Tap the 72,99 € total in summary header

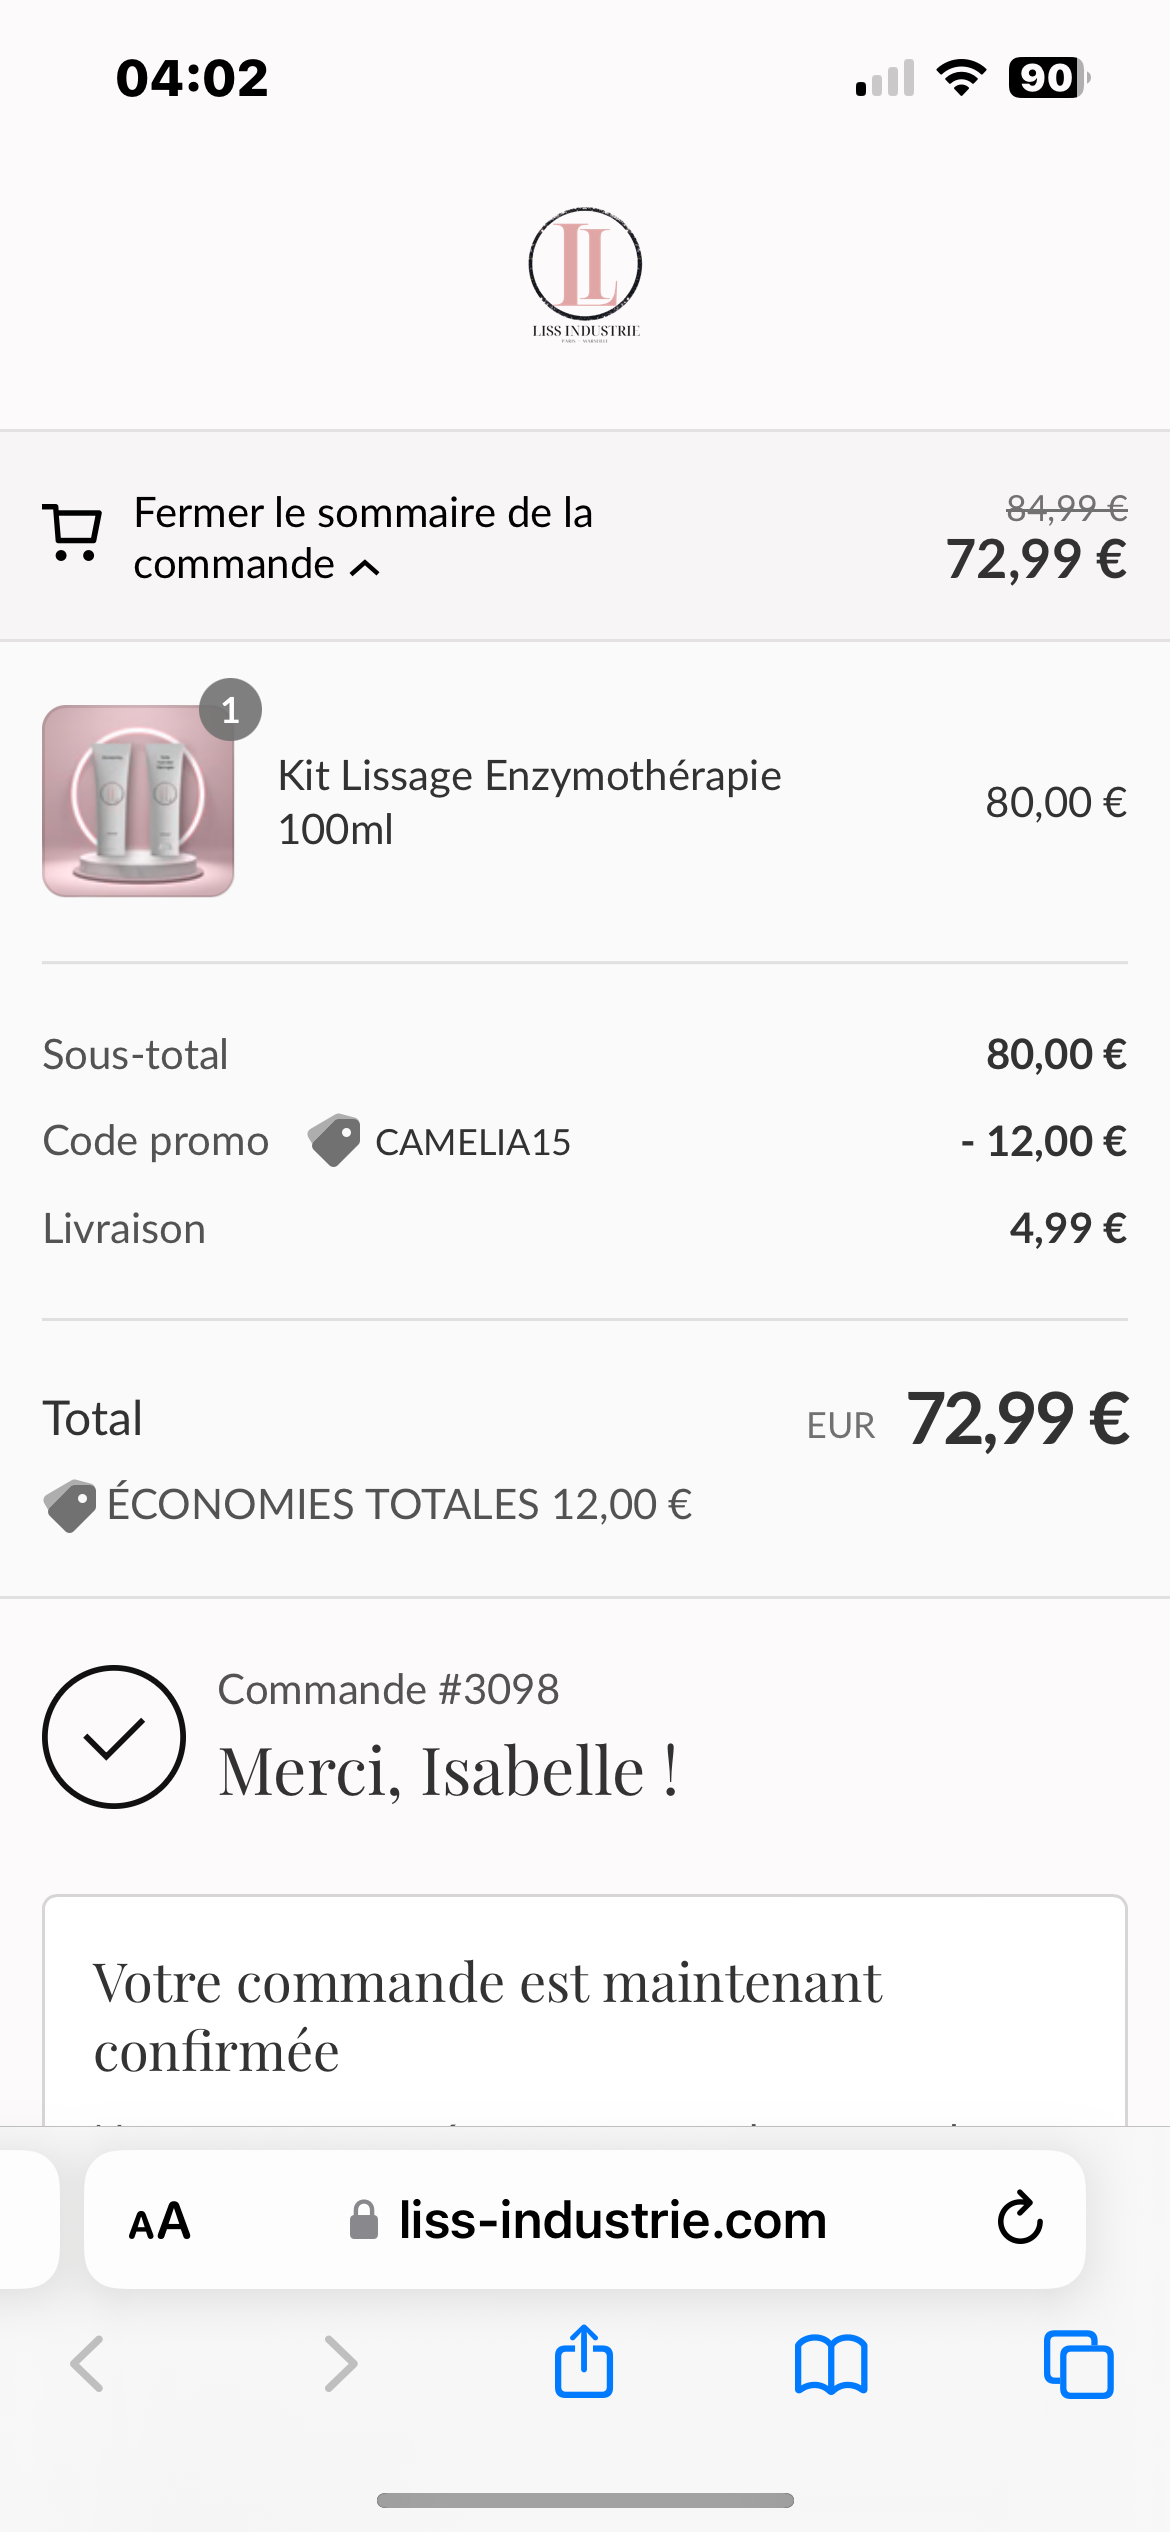tap(1036, 559)
